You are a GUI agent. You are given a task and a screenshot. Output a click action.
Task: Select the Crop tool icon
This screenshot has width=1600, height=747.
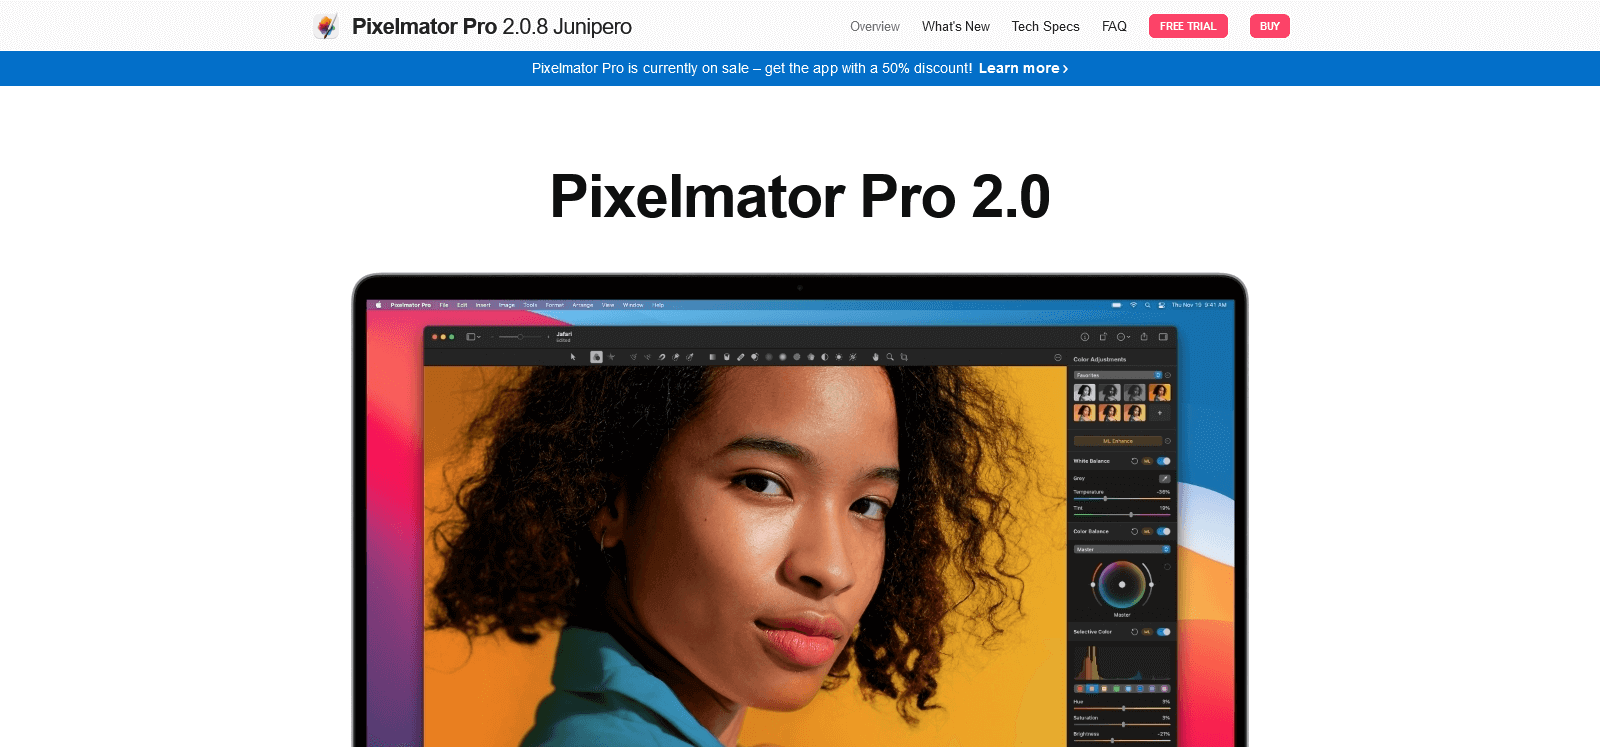[x=904, y=357]
